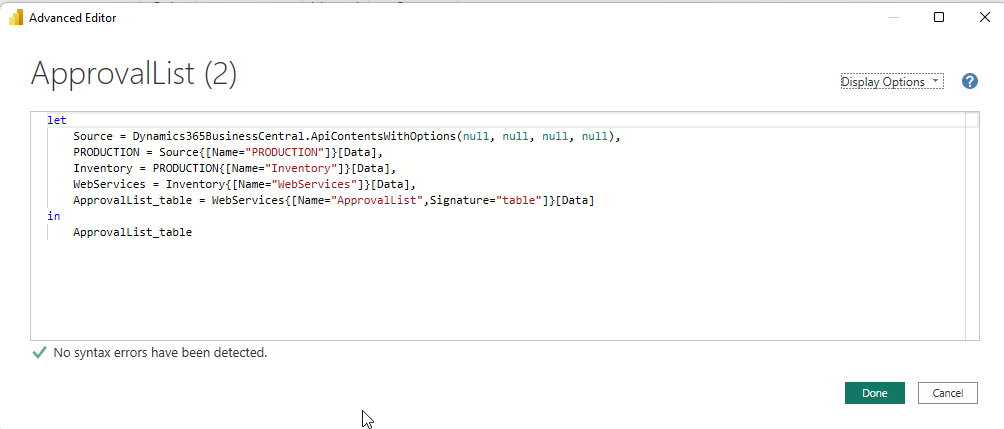Click the ApprovalList (2) query title
This screenshot has width=1004, height=429.
click(134, 73)
